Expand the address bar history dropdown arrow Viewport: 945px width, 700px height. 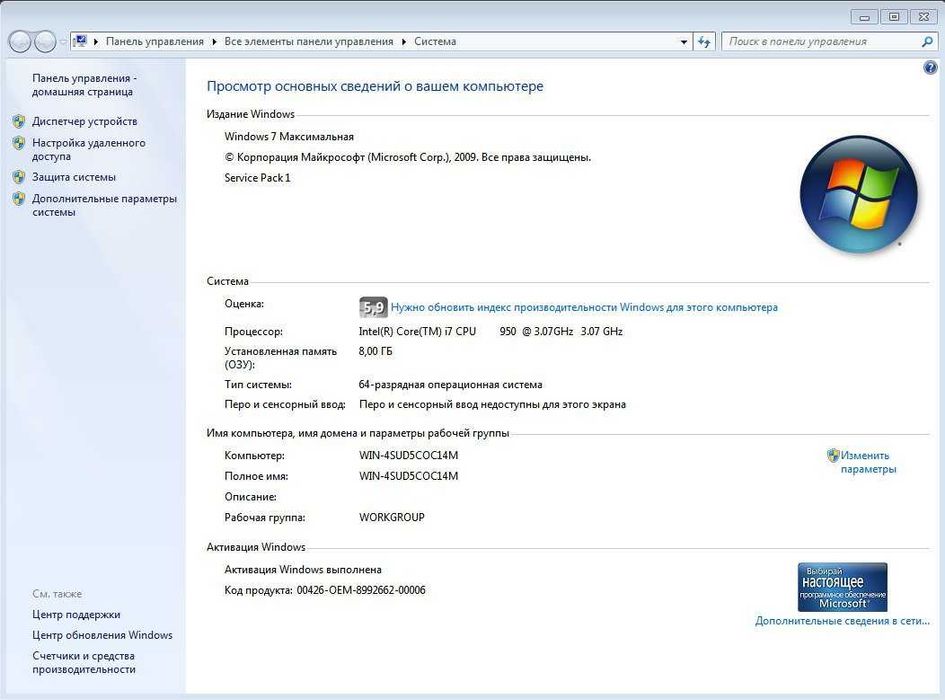[x=683, y=42]
